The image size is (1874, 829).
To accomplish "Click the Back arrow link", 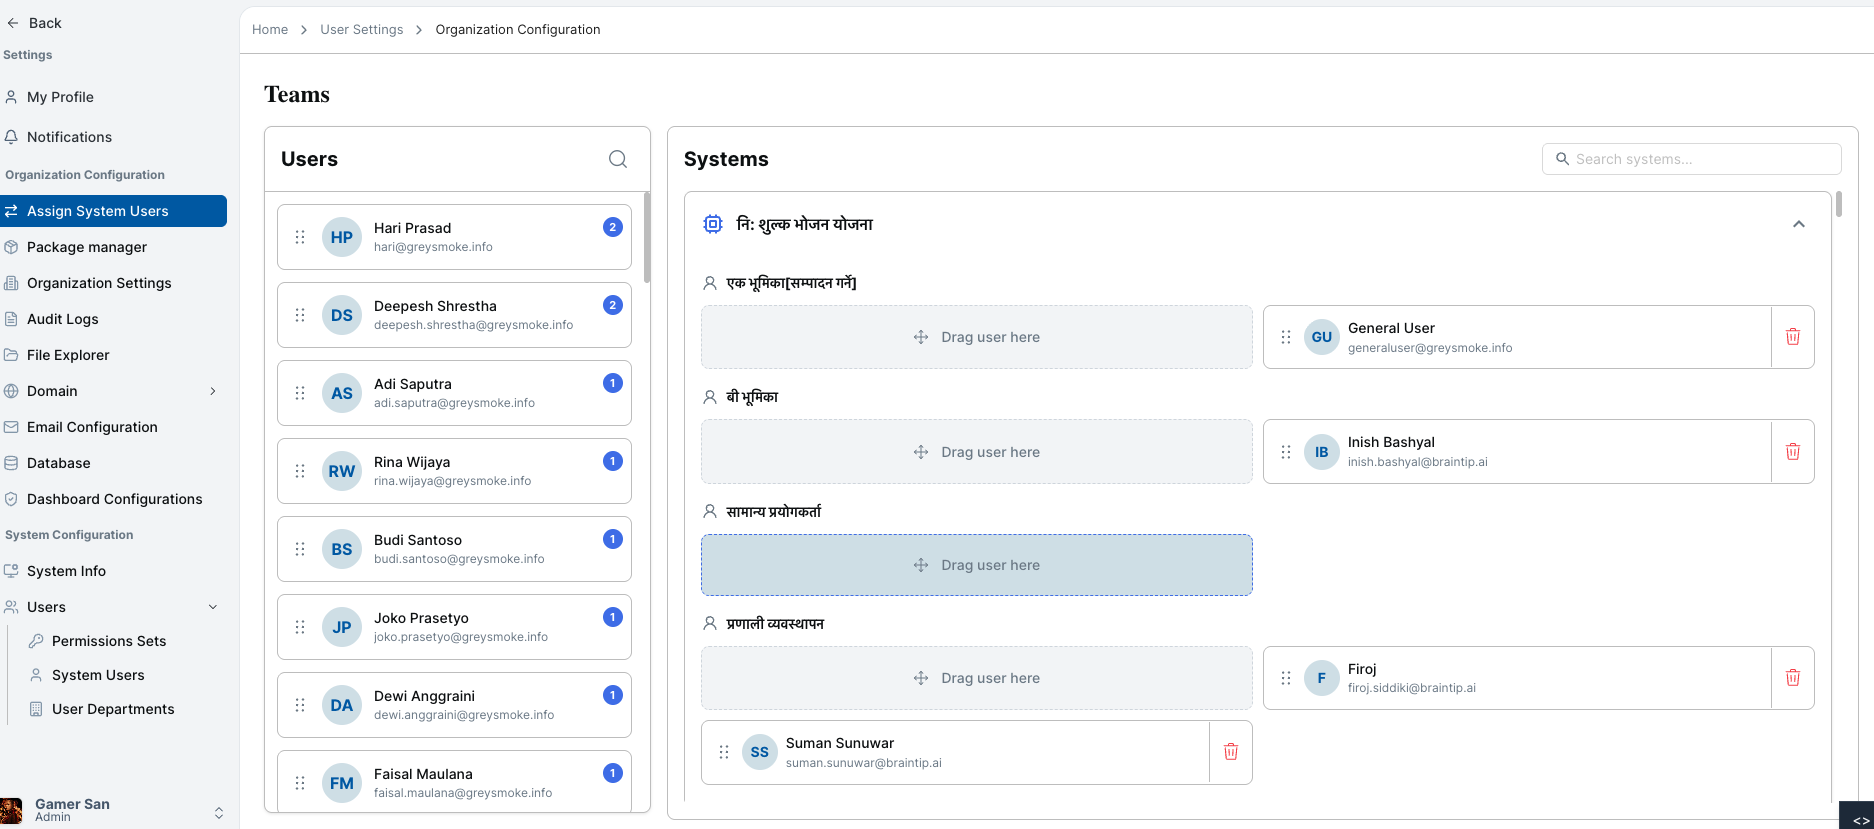I will [x=34, y=23].
